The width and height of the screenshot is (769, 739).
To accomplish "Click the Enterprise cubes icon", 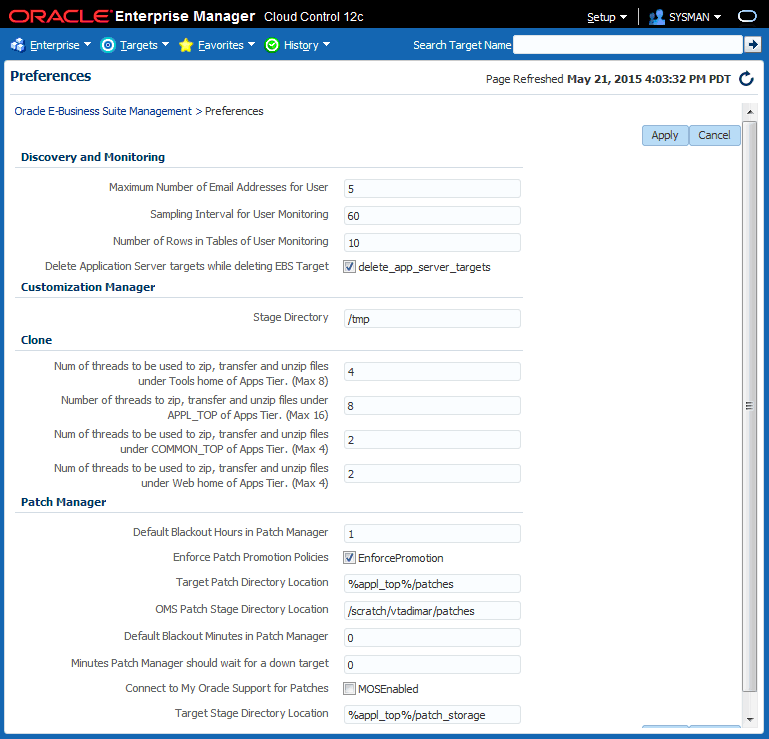I will click(18, 45).
